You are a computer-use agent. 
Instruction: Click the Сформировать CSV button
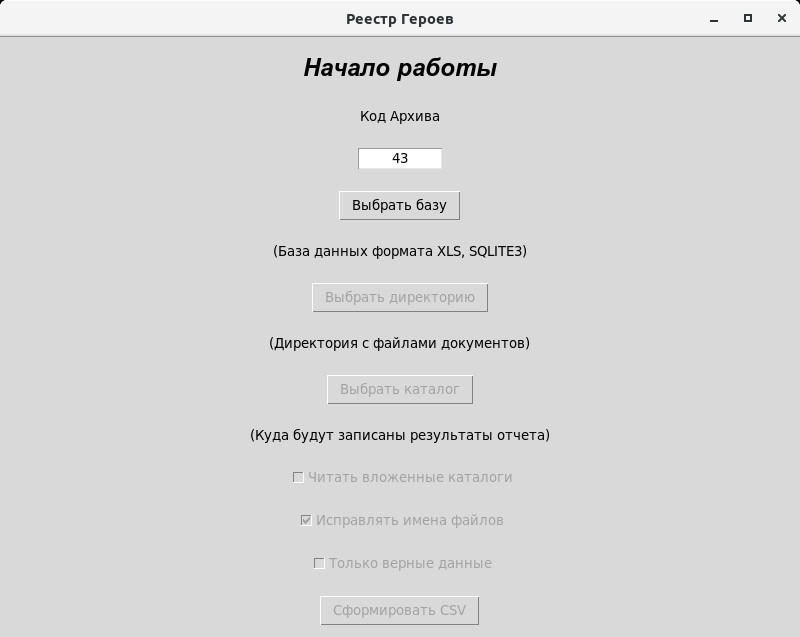[x=399, y=610]
